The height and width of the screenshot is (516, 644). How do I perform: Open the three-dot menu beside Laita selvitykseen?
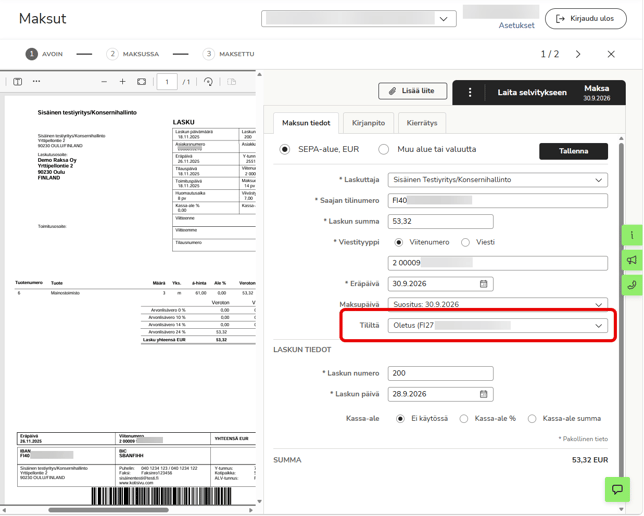click(470, 92)
